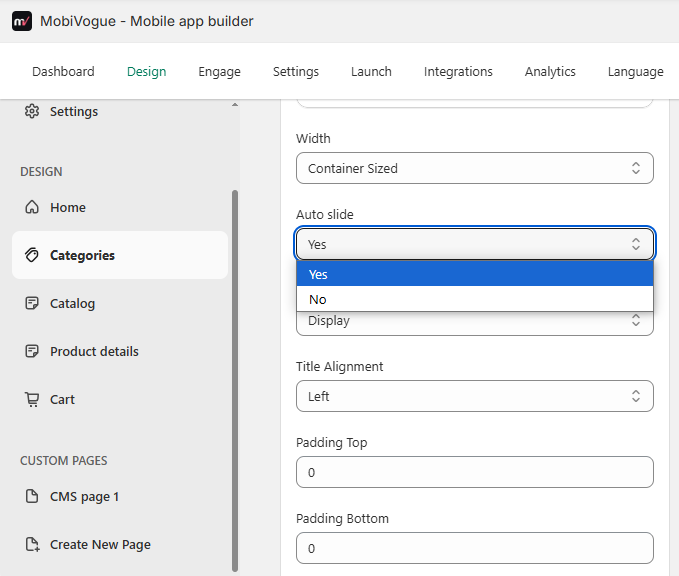This screenshot has height=576, width=679.
Task: Click the CMS page 1 document icon
Action: tap(32, 496)
